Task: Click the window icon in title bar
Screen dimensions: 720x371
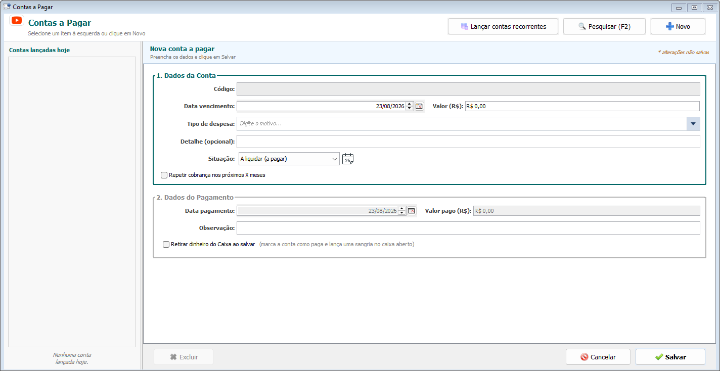Action: pyautogui.click(x=6, y=6)
